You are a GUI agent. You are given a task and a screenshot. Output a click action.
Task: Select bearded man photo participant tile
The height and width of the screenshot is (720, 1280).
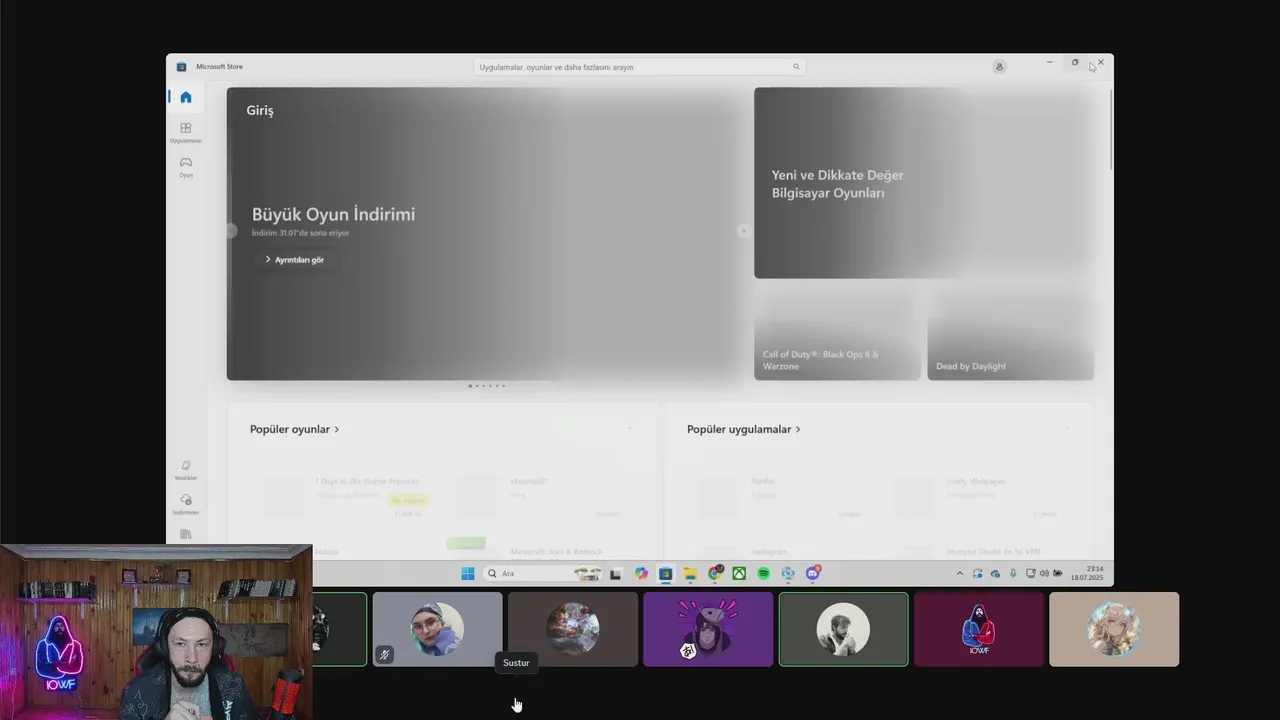pos(844,629)
